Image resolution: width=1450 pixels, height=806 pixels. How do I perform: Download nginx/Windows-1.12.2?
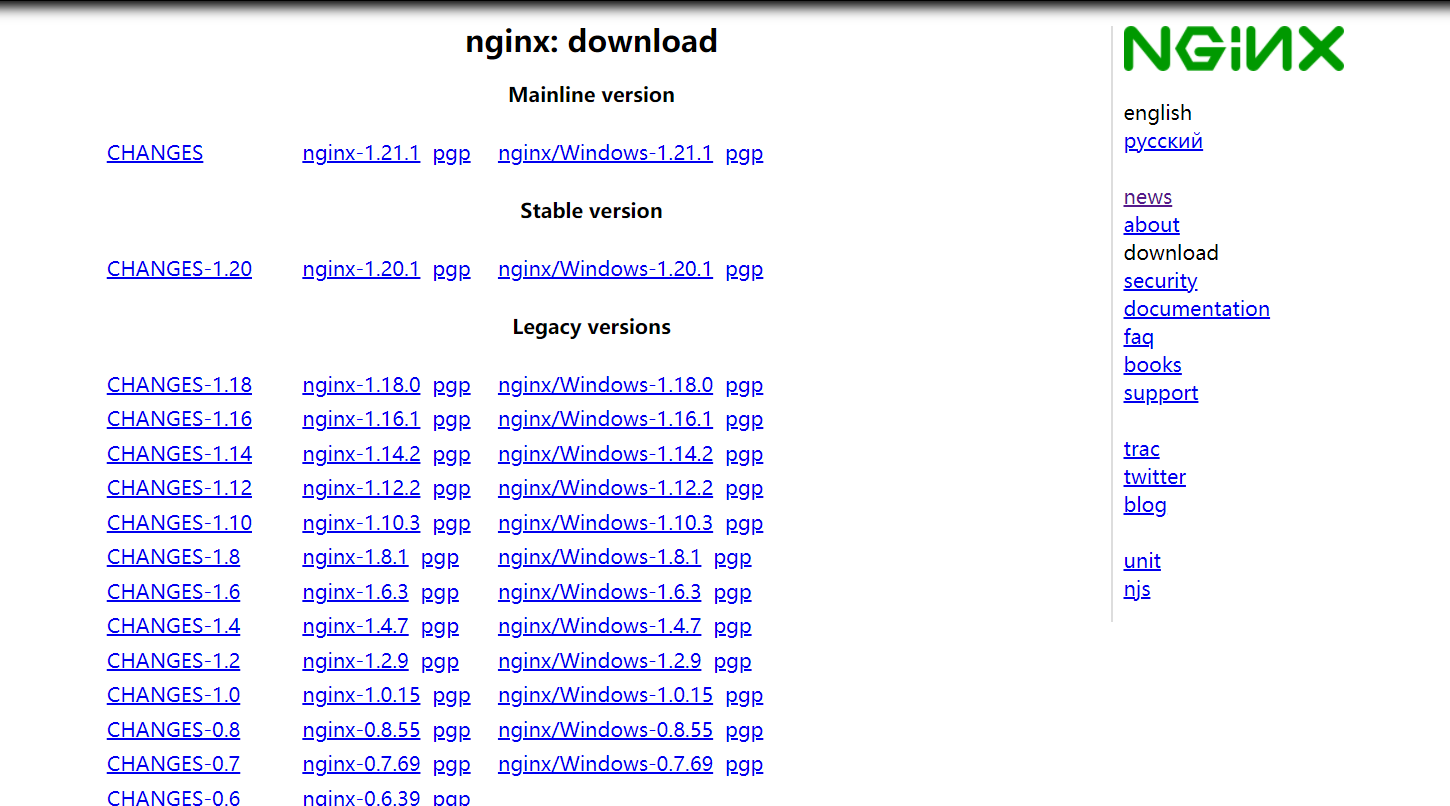click(605, 488)
